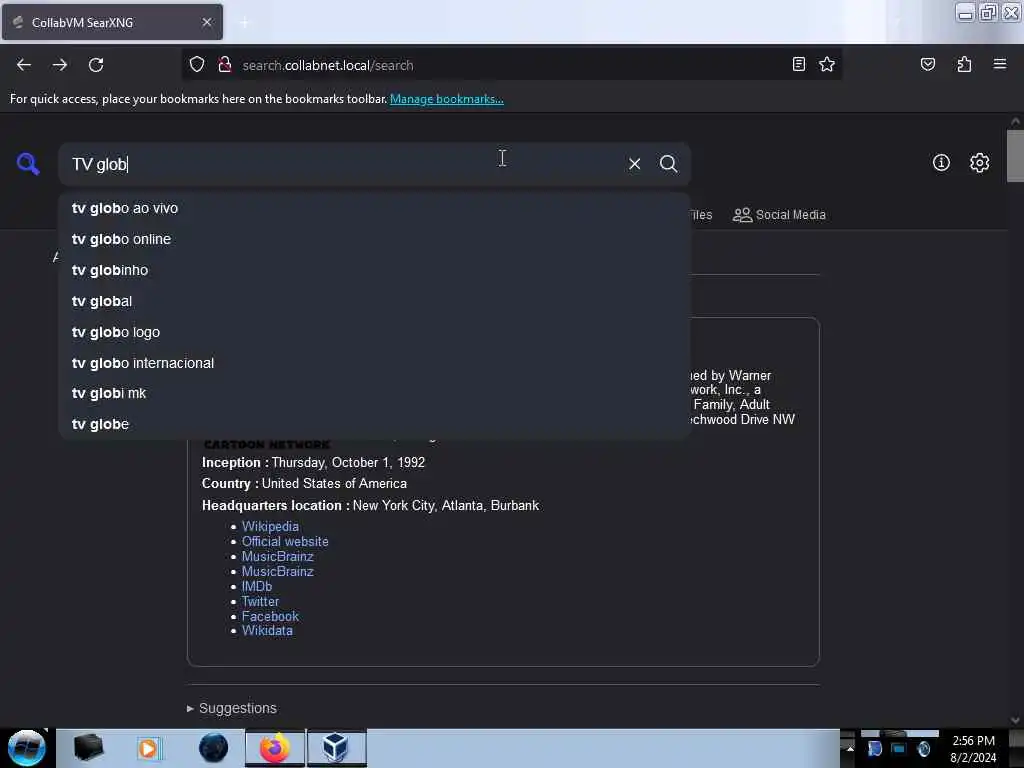
Task: Click the page vertical scrollbar thumb
Action: [1015, 156]
